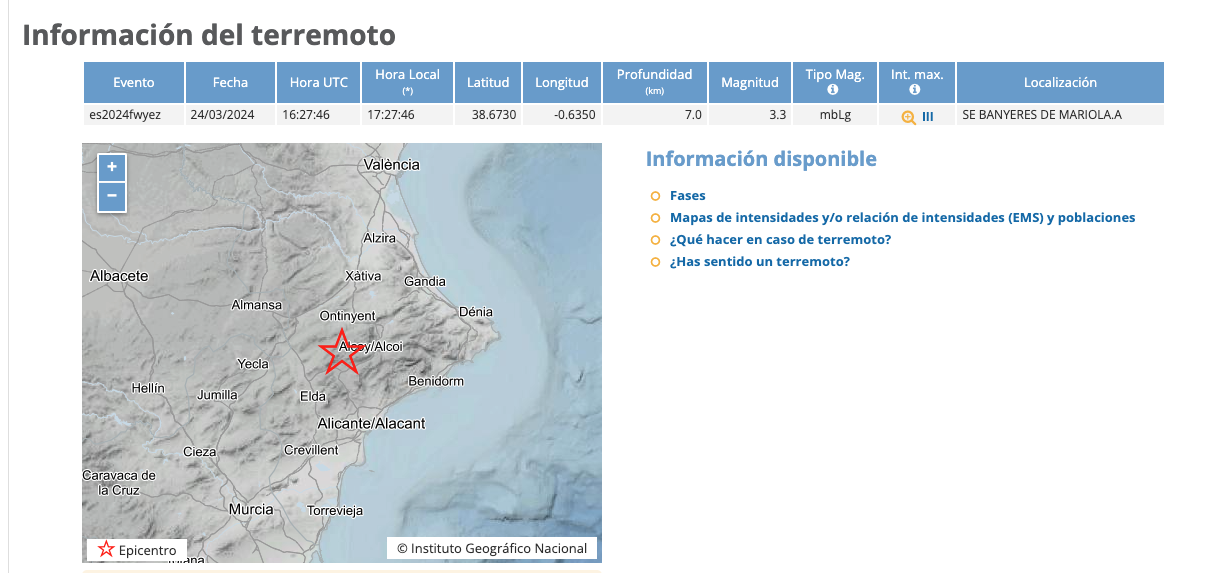
Task: Click info icon under Int. max. header
Action: (x=915, y=90)
